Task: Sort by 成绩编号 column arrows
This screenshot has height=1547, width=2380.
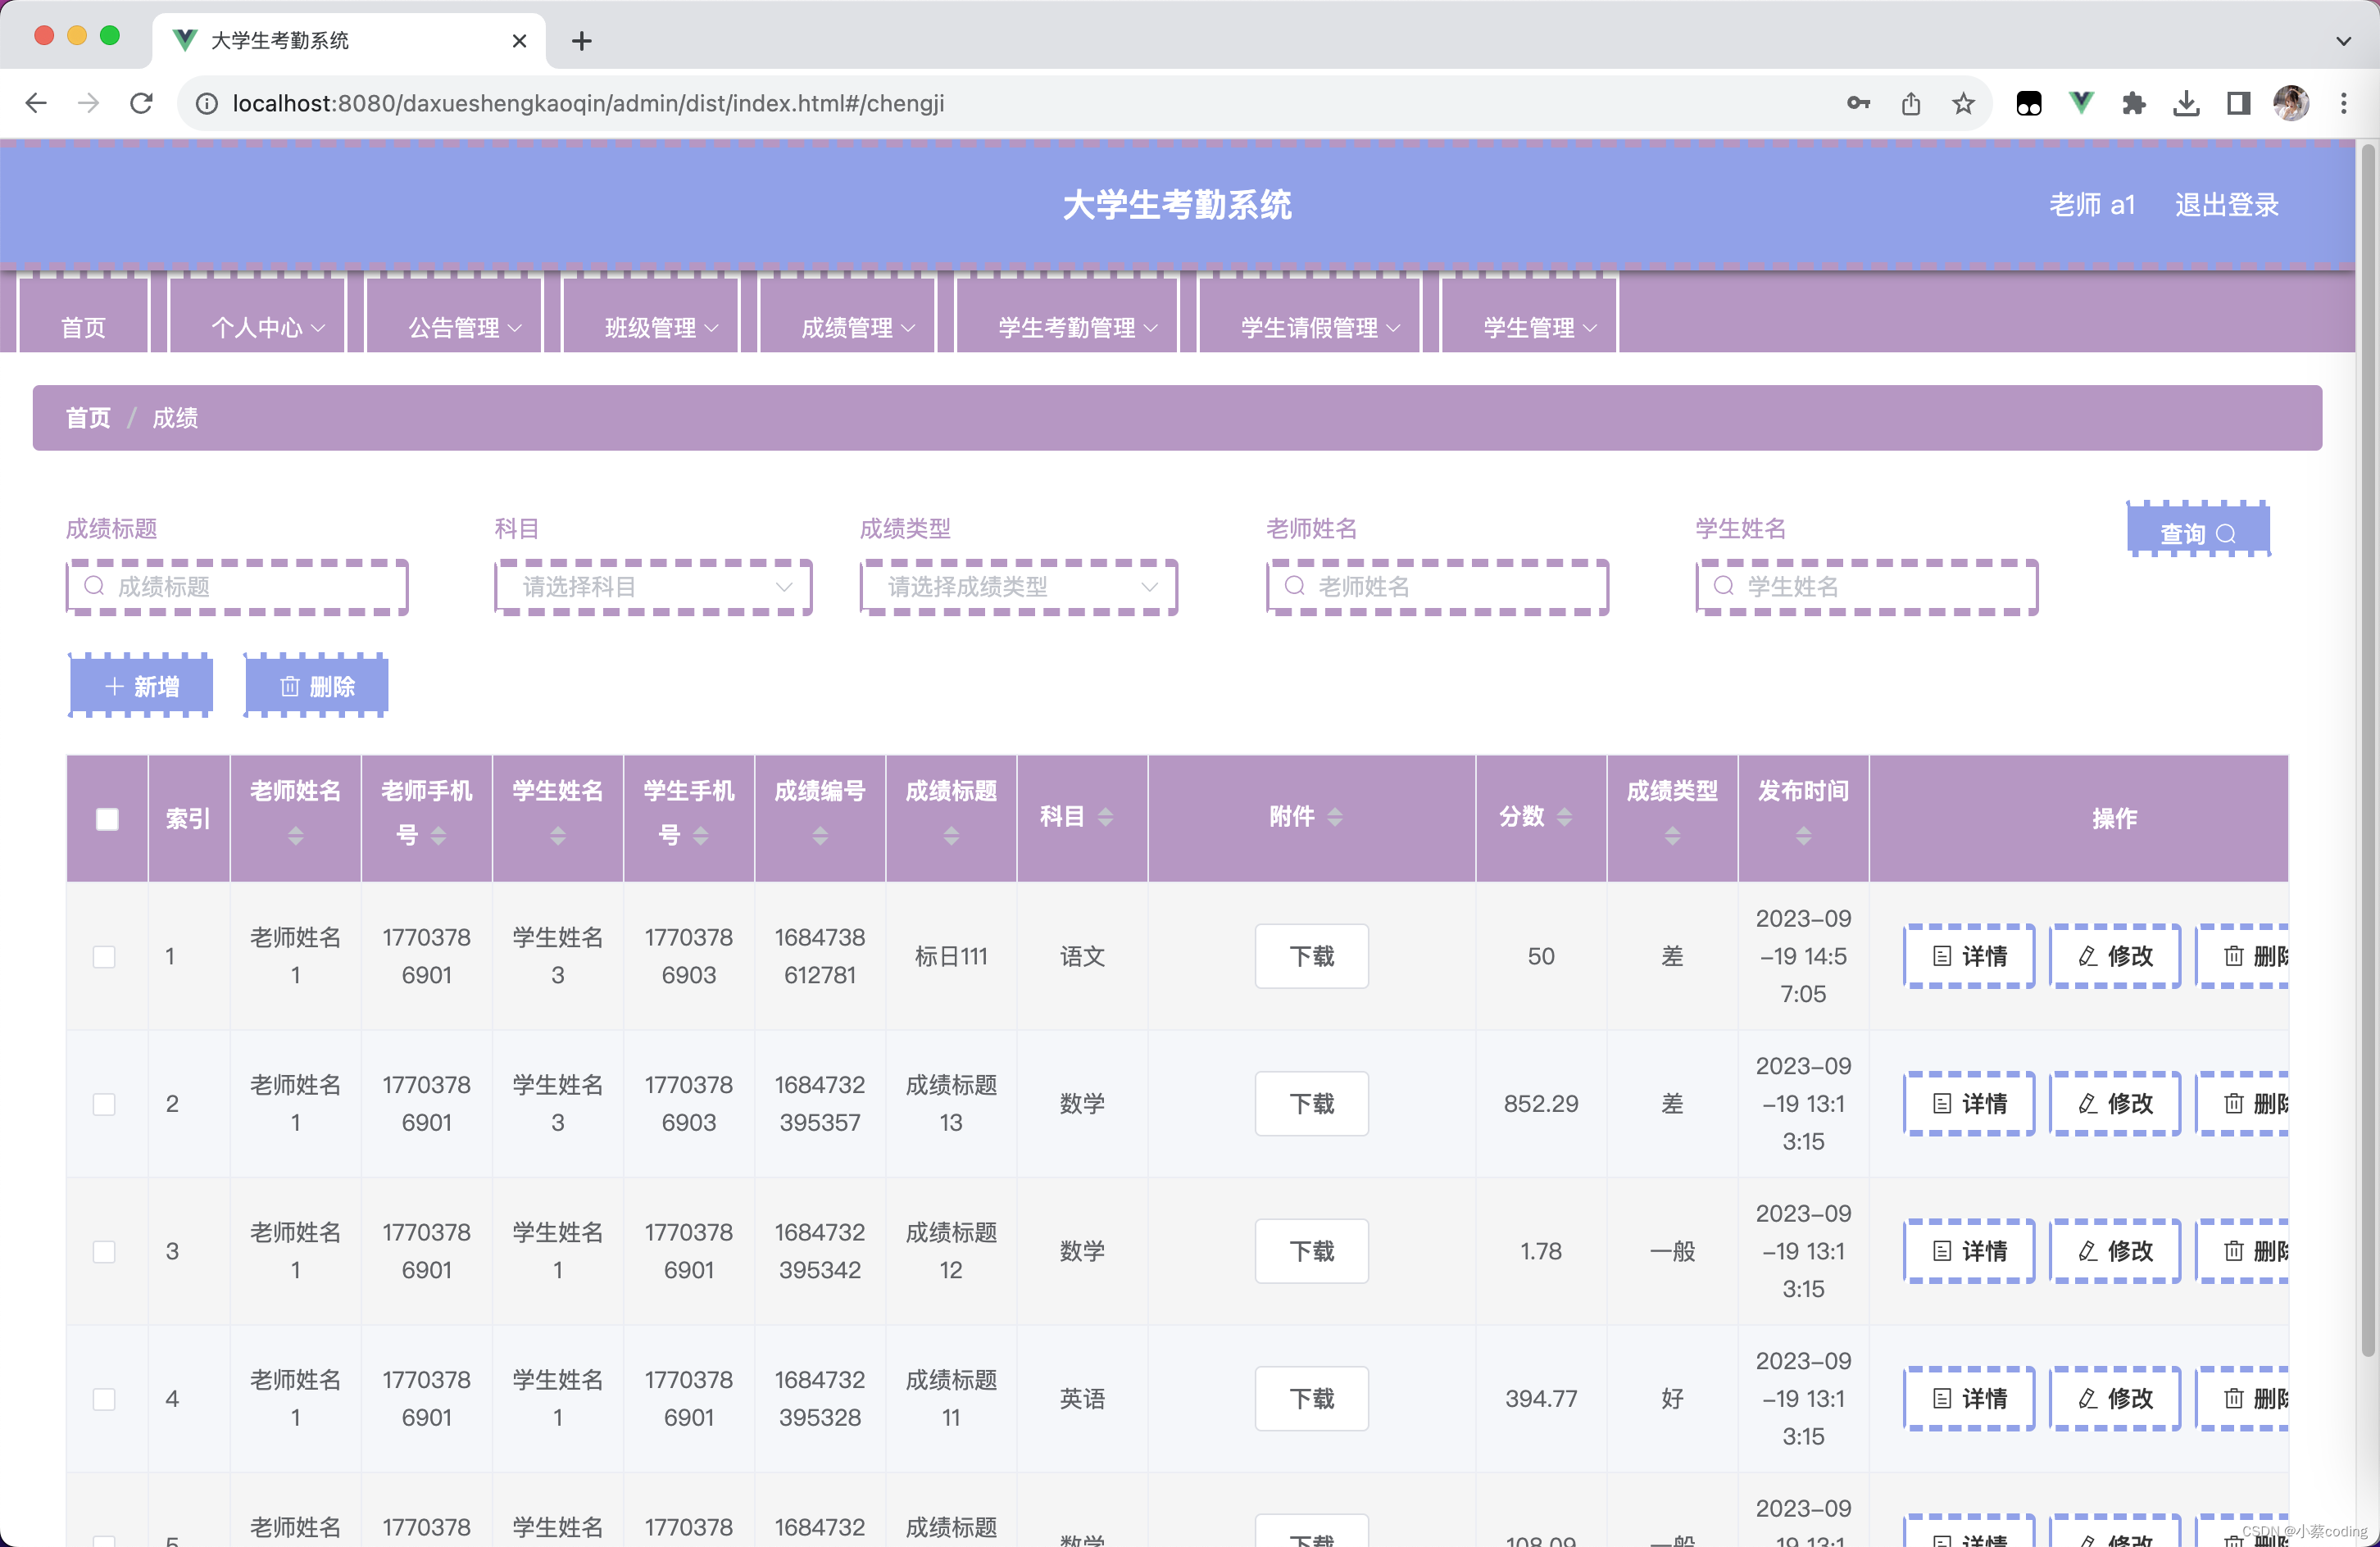Action: click(820, 835)
